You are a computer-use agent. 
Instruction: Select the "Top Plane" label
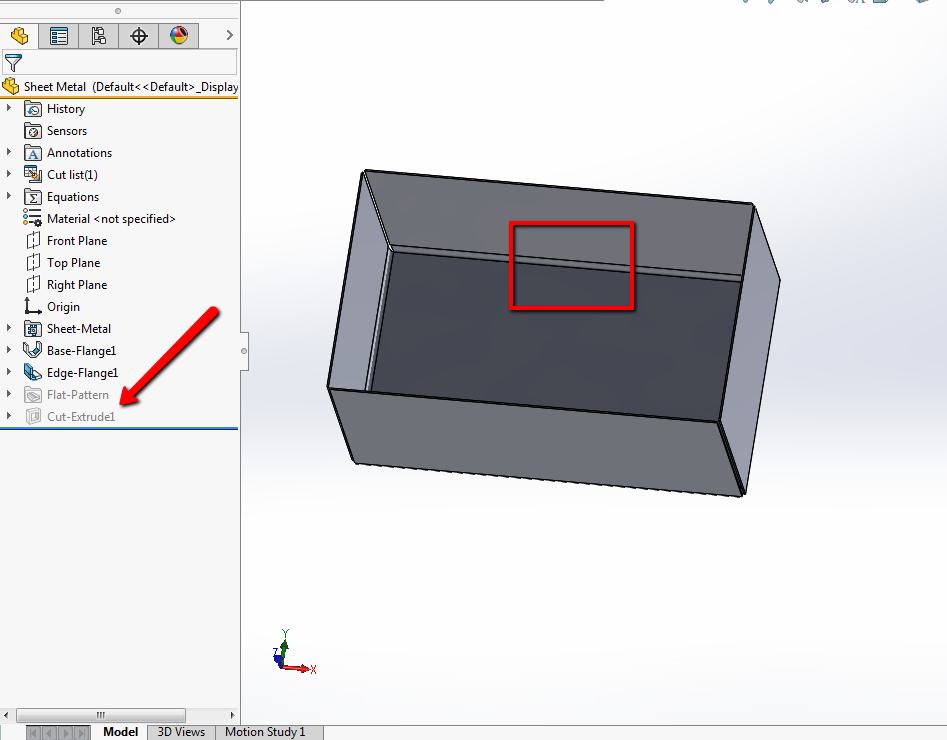[74, 263]
